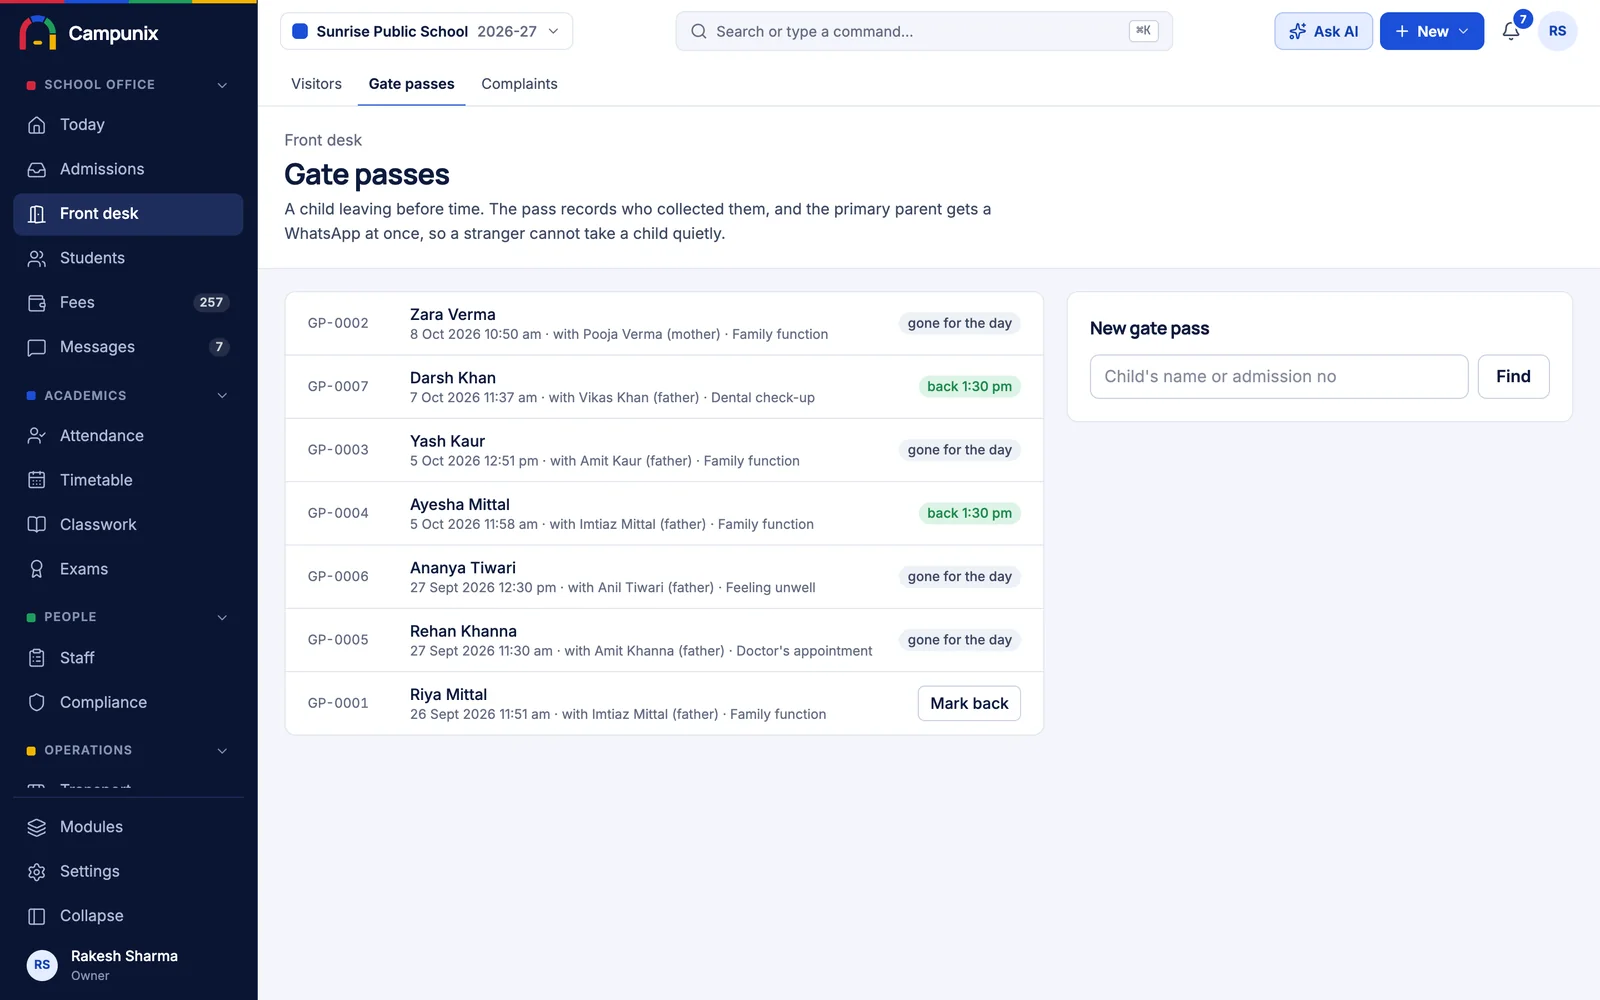Screen dimensions: 1600x1000
Task: Click the Ask AI button
Action: (x=1323, y=31)
